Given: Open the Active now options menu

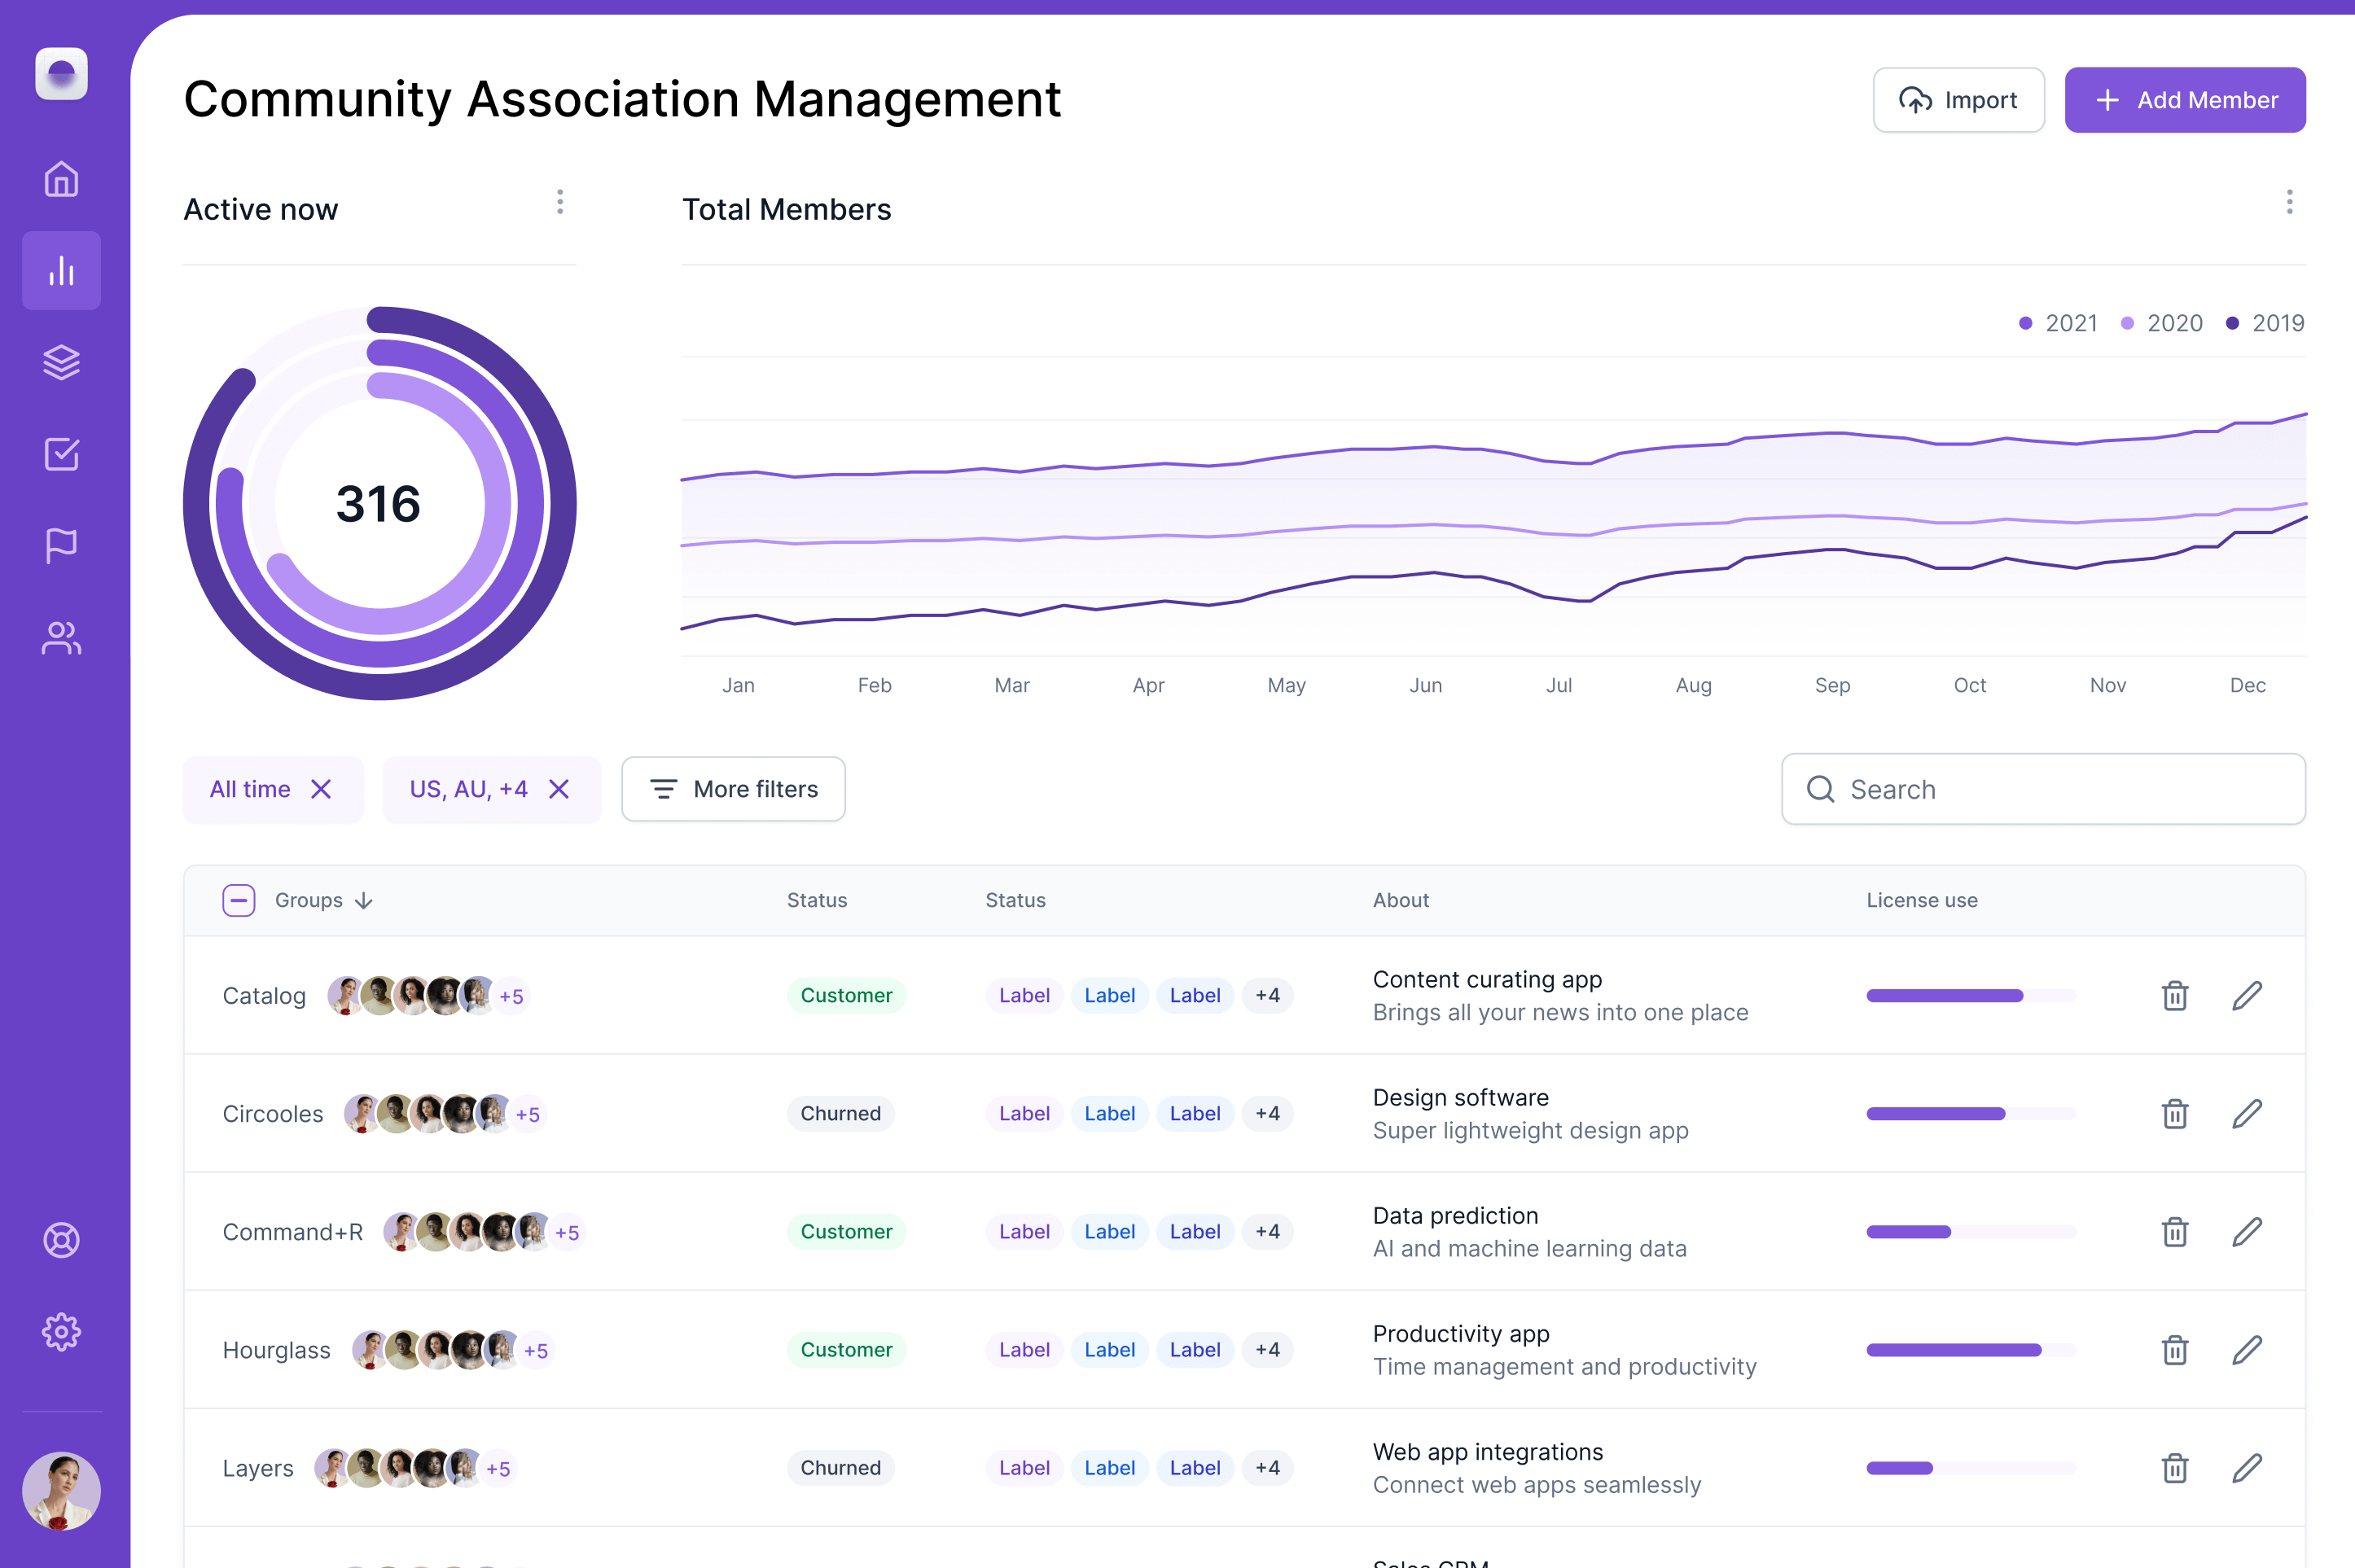Looking at the screenshot, I should click(560, 202).
